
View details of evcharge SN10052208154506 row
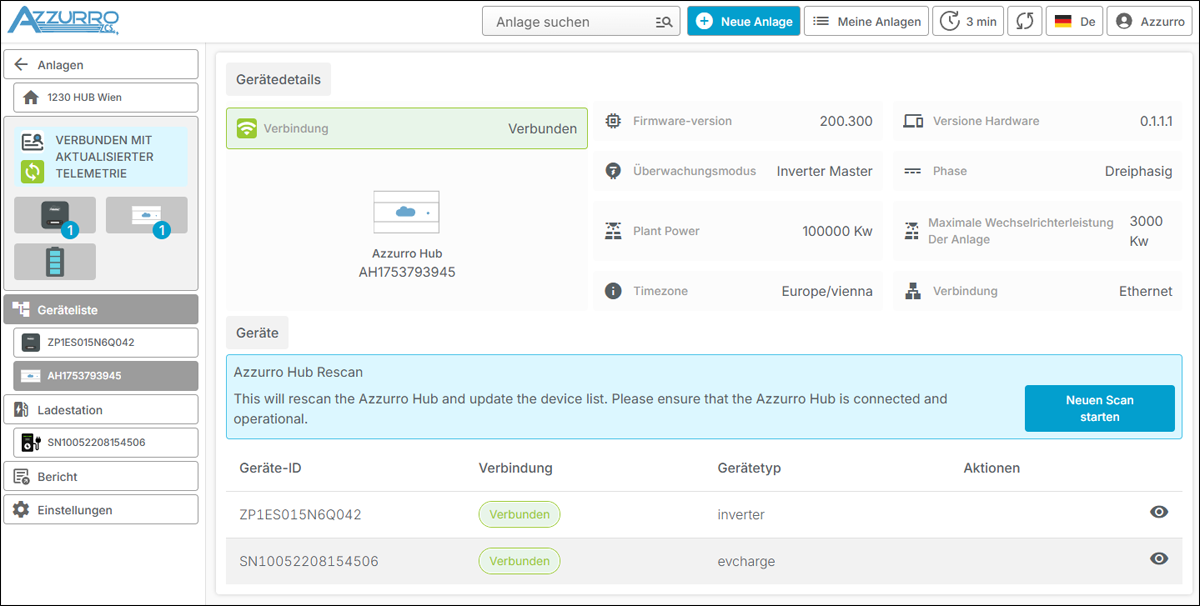(1159, 559)
